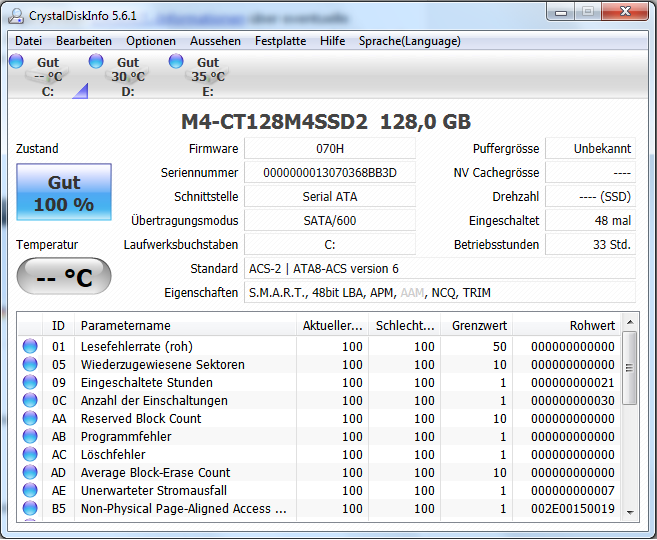Image resolution: width=657 pixels, height=540 pixels.
Task: Open the Datei menu
Action: (28, 41)
